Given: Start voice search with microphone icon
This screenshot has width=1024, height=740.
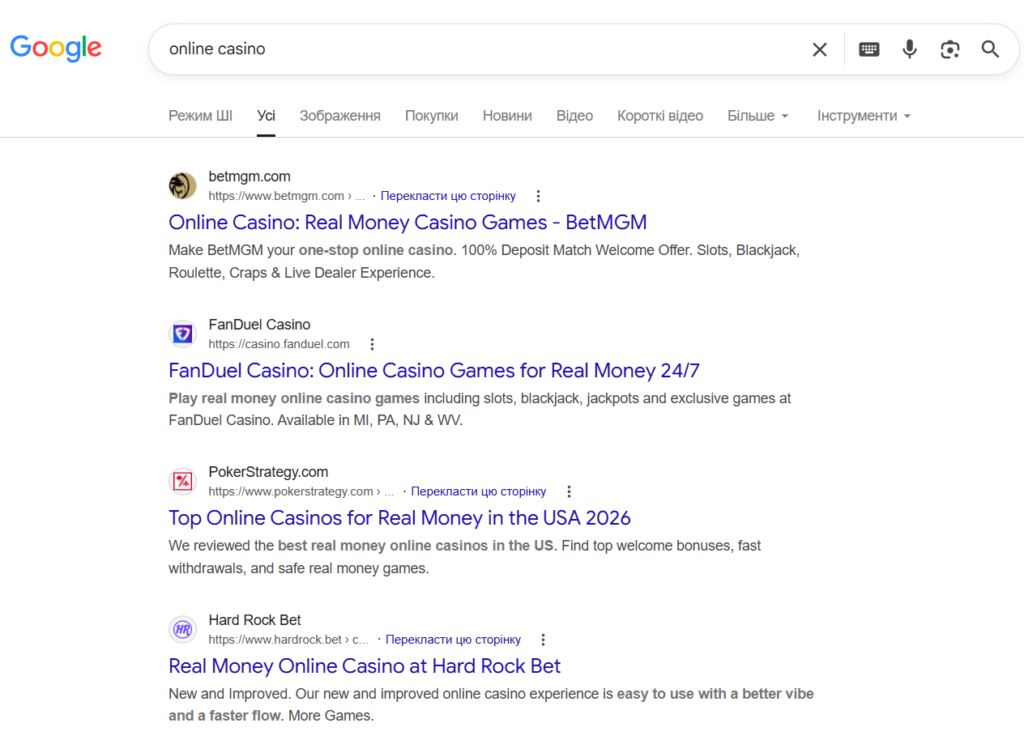Looking at the screenshot, I should coord(909,49).
